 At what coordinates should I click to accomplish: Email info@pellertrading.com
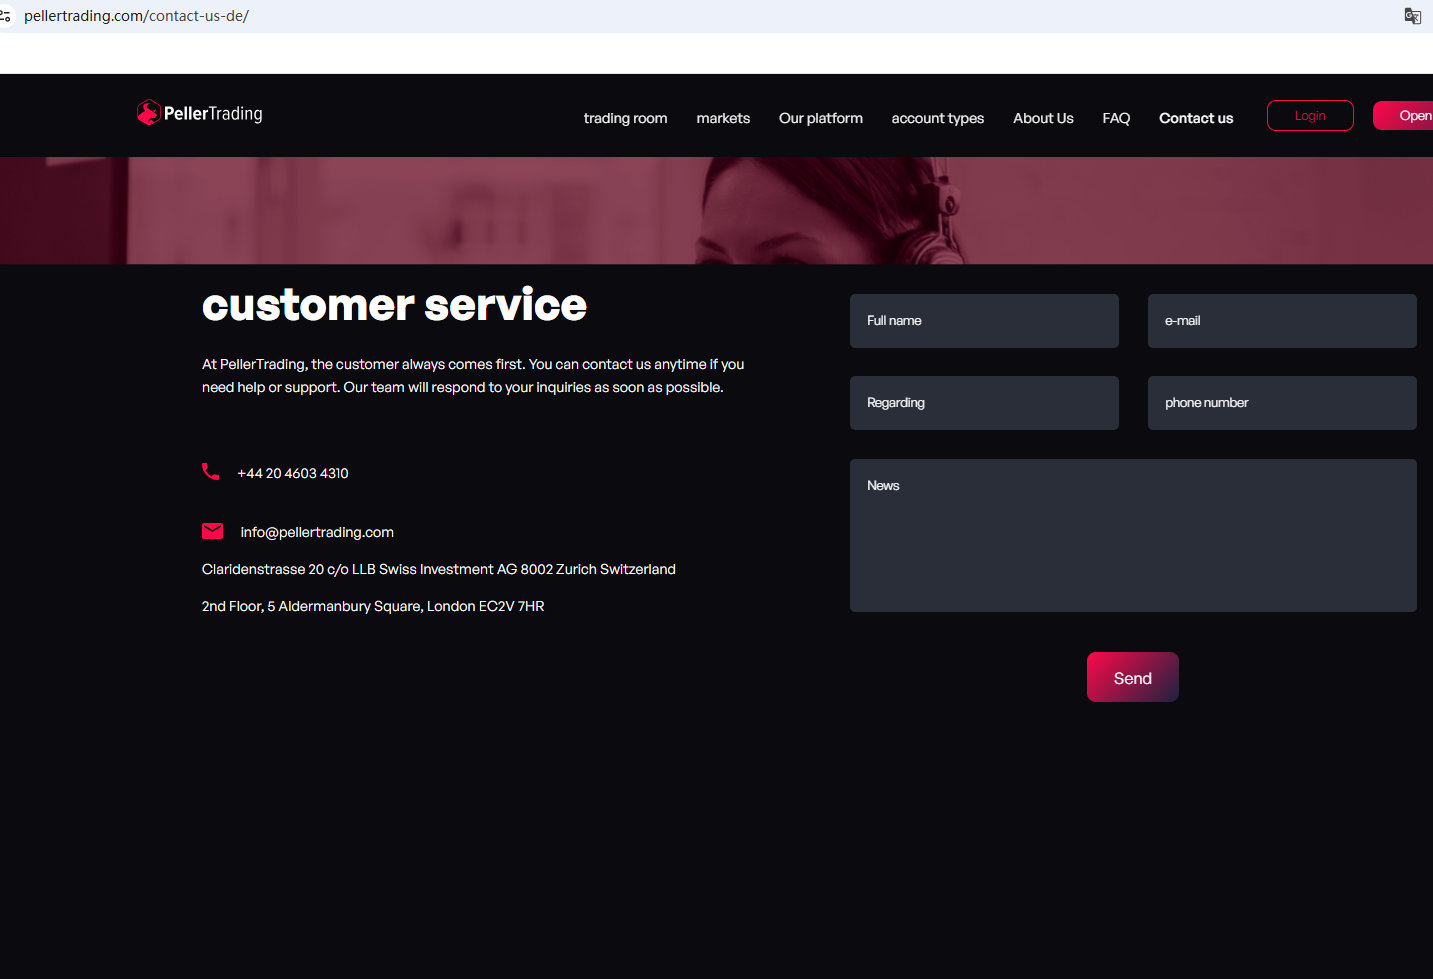pyautogui.click(x=317, y=532)
